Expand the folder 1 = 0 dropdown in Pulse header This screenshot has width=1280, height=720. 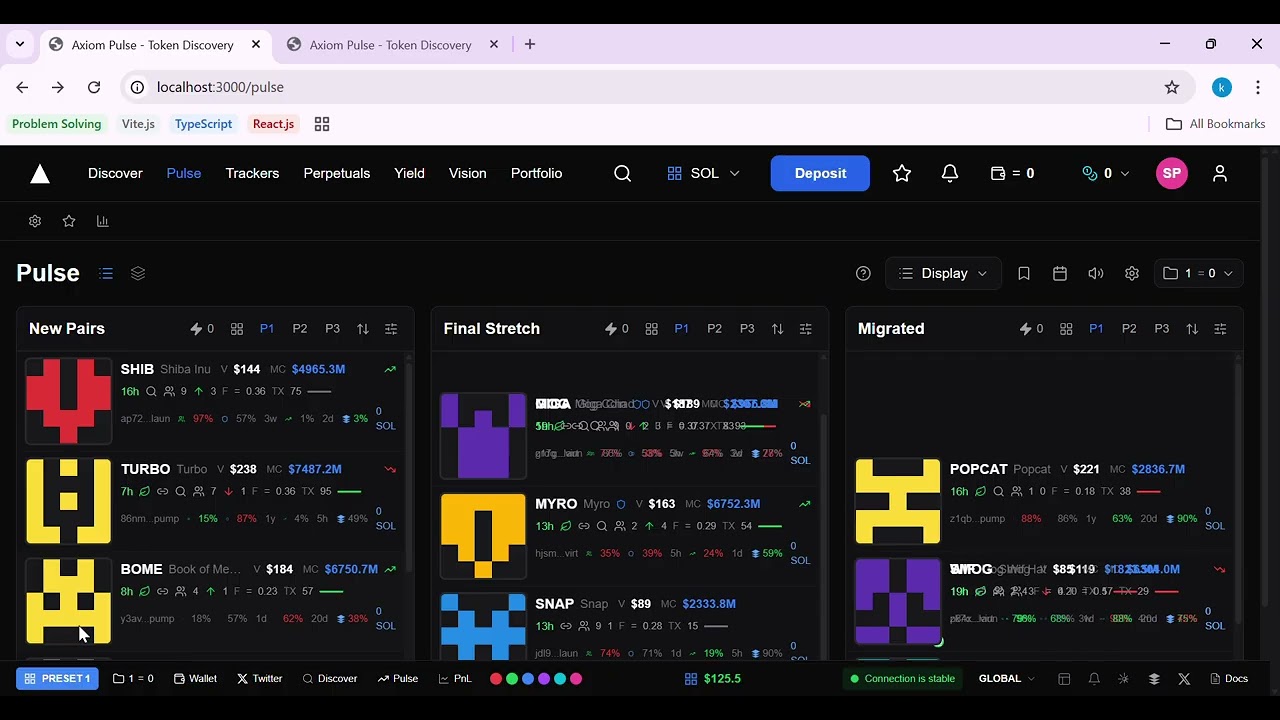1198,274
